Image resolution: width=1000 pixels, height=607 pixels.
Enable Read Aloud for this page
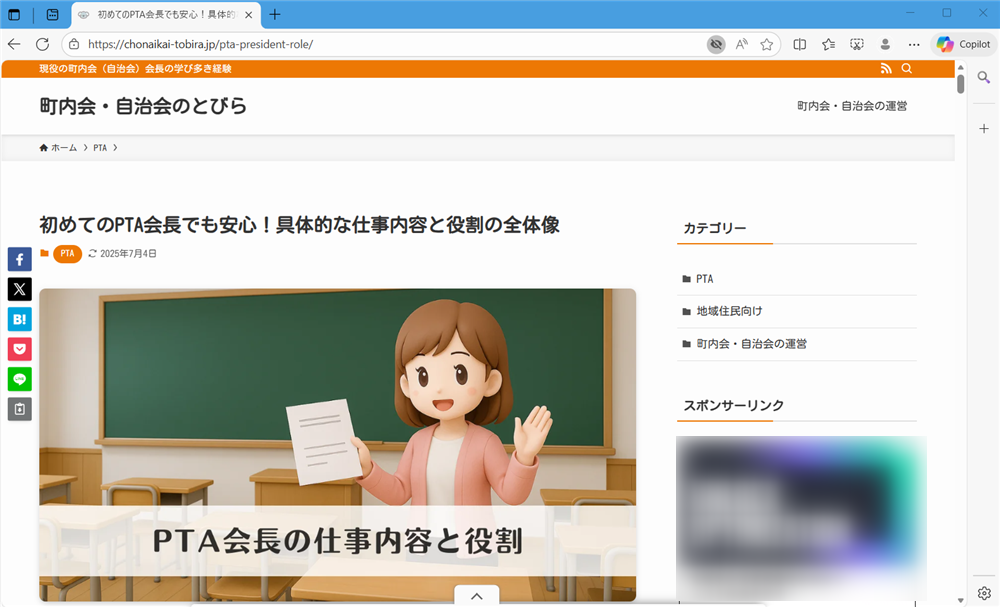pos(742,44)
